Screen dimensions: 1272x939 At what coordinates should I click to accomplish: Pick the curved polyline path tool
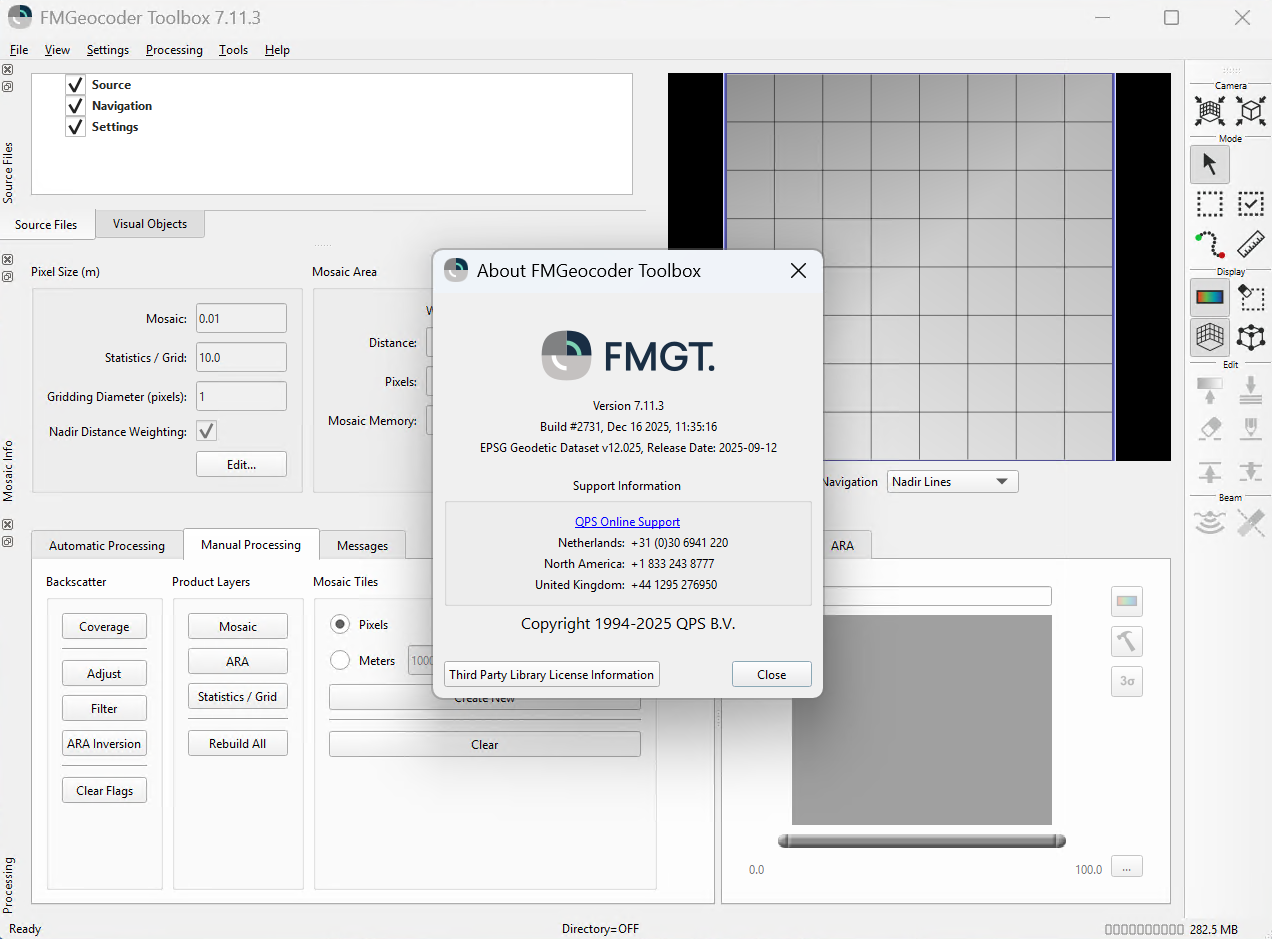point(1210,244)
